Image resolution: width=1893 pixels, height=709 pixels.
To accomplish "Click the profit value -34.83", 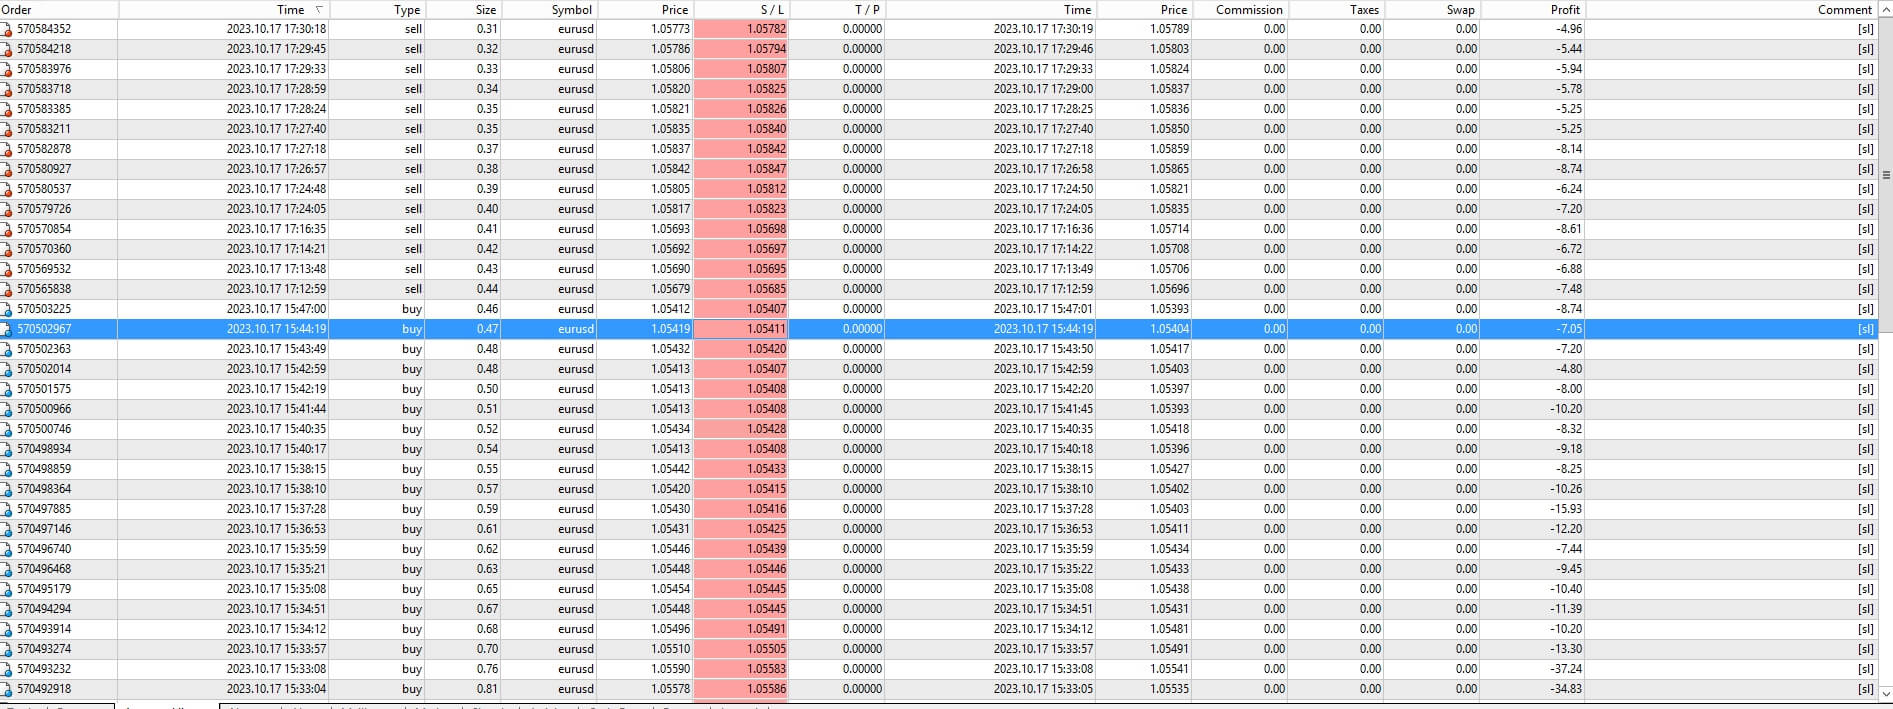I will click(1566, 689).
